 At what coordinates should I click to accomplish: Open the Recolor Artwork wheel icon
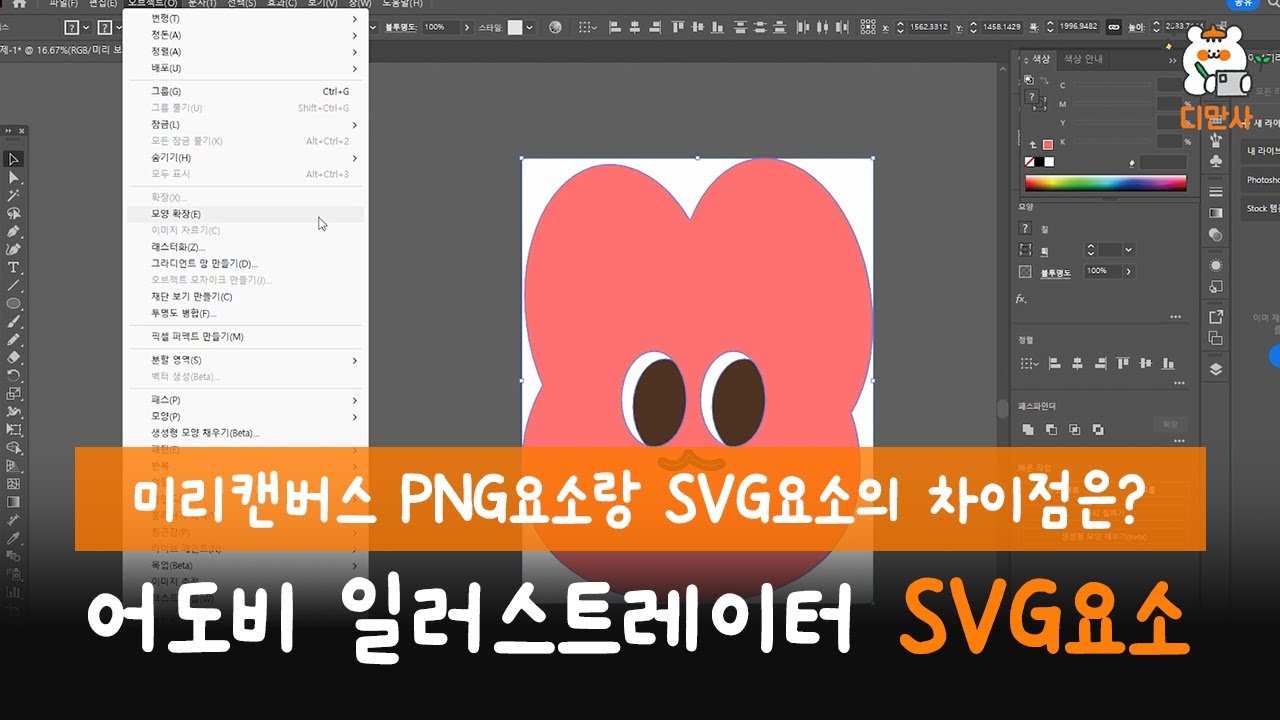click(557, 27)
